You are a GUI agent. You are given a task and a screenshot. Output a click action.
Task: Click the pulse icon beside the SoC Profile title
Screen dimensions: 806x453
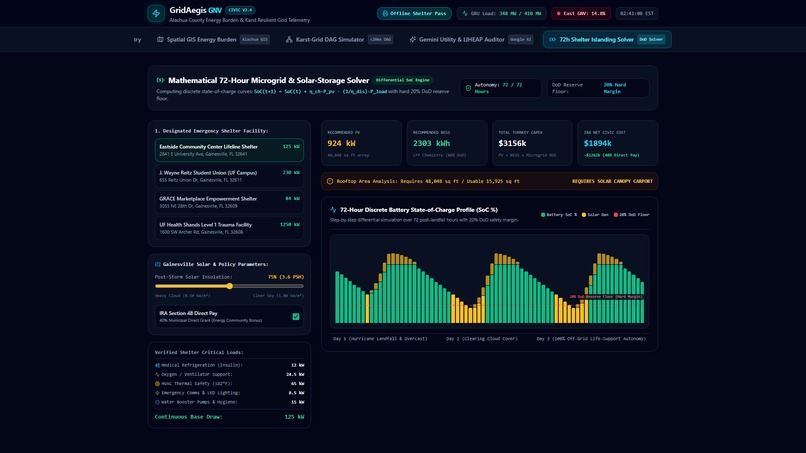333,210
